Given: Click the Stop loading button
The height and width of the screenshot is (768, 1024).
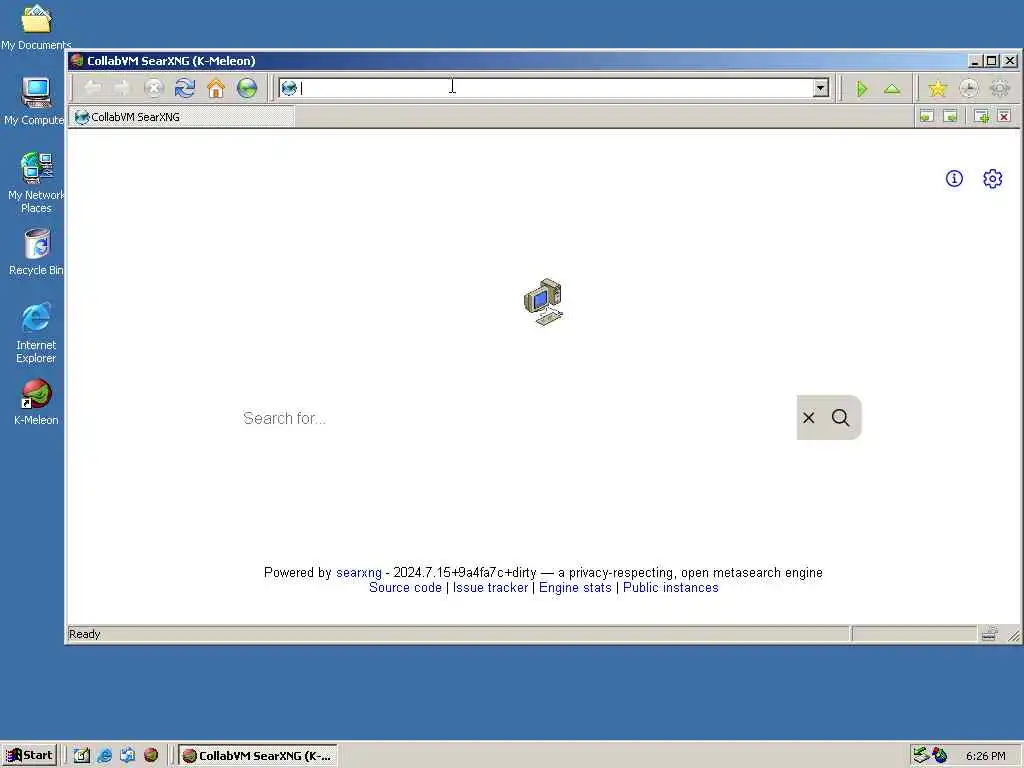Looking at the screenshot, I should (x=154, y=88).
